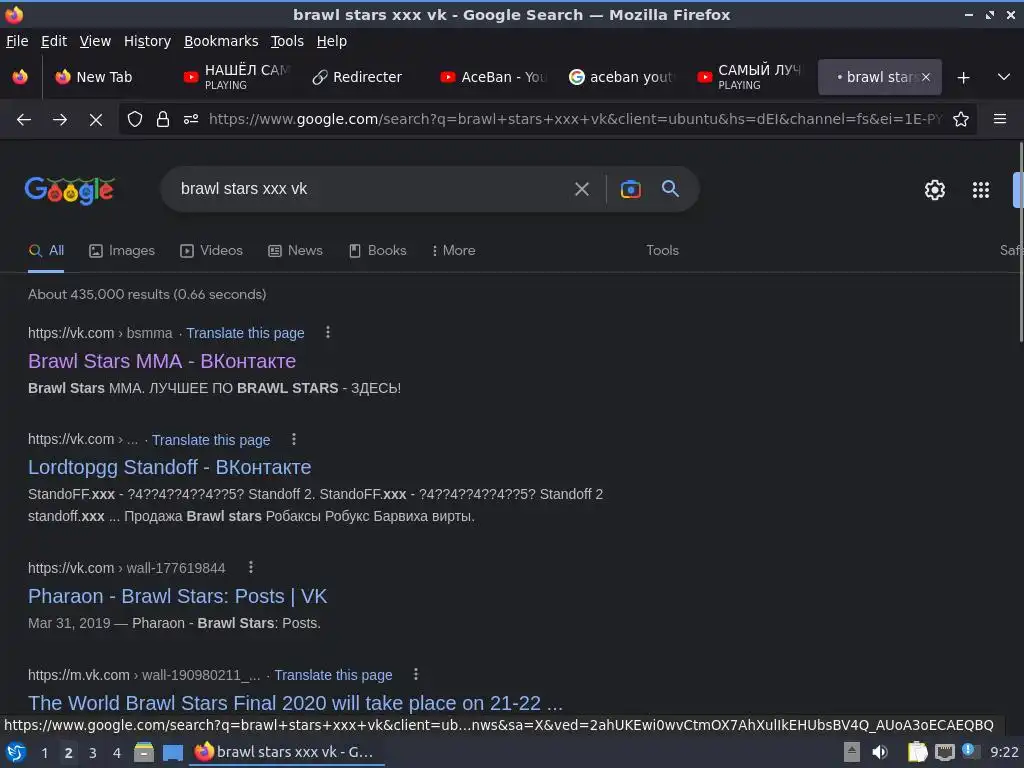Viewport: 1024px width, 768px height.
Task: Submit search with magnifying glass icon
Action: [x=670, y=189]
